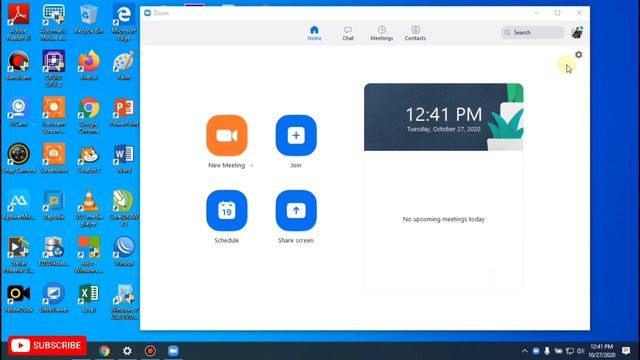Select the Firefox desktop shortcut
Image resolution: width=640 pixels, height=360 pixels.
[89, 65]
